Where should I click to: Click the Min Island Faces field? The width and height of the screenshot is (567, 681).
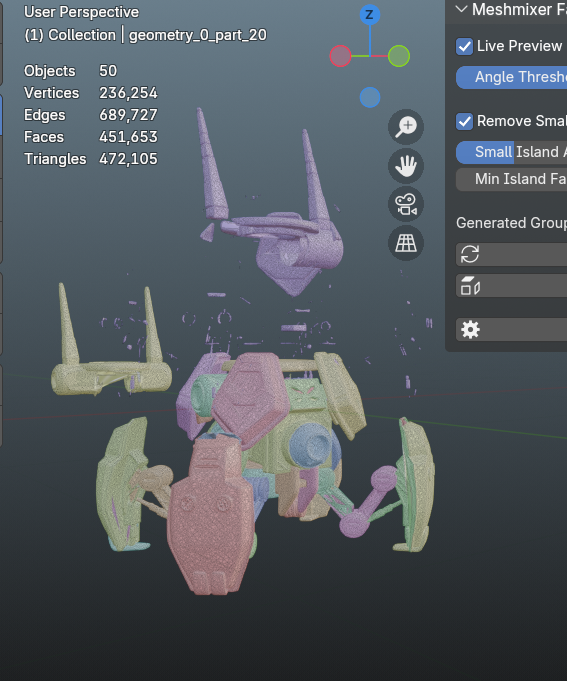(x=511, y=179)
